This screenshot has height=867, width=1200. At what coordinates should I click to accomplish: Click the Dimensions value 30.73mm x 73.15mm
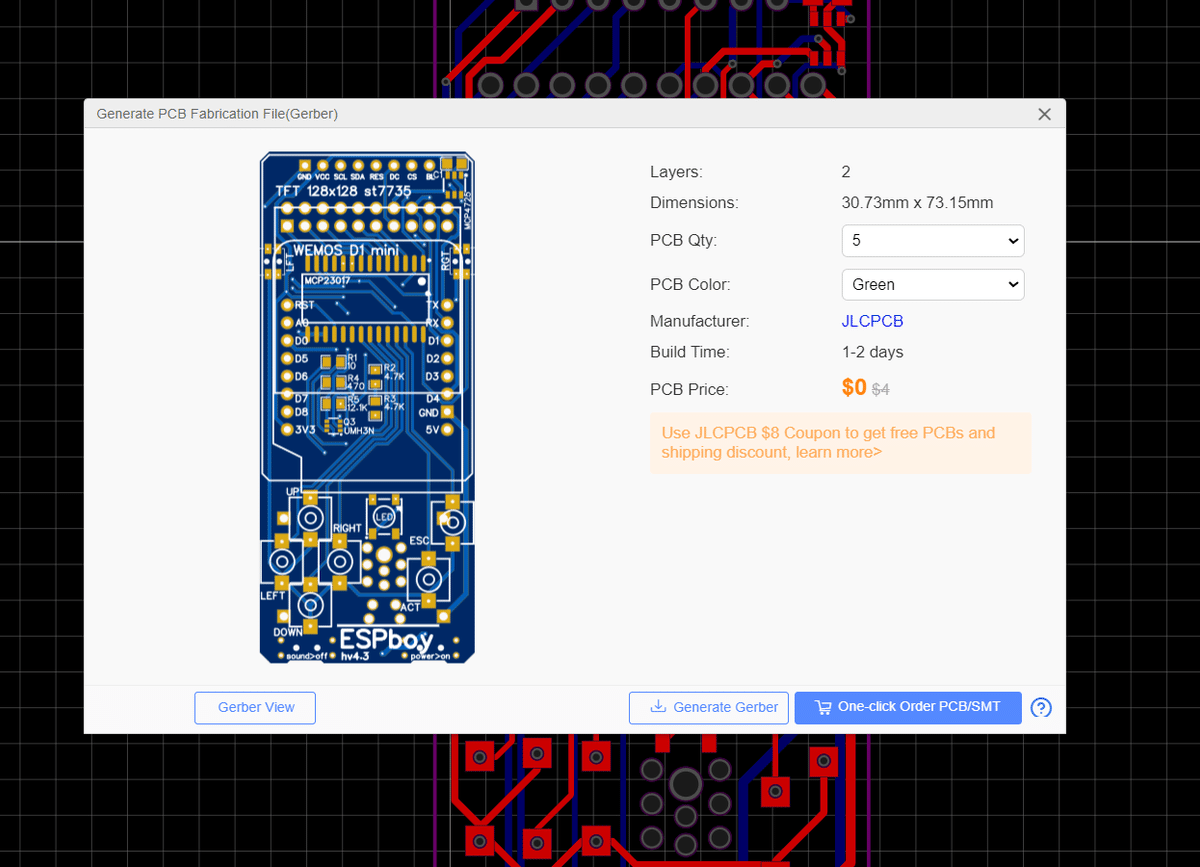[917, 203]
